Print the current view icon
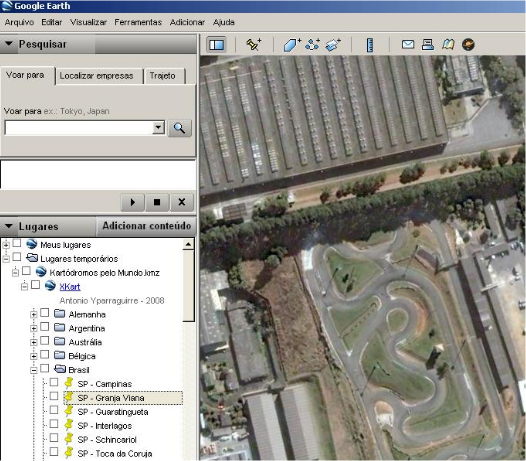Viewport: 526px width, 461px height. tap(428, 44)
